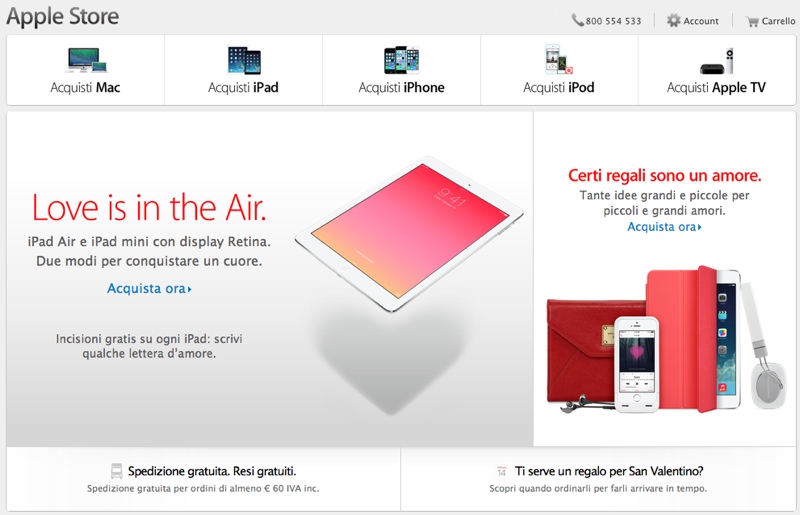This screenshot has width=800, height=515.
Task: Open the Acquisti Apple TV tab
Action: pyautogui.click(x=717, y=70)
